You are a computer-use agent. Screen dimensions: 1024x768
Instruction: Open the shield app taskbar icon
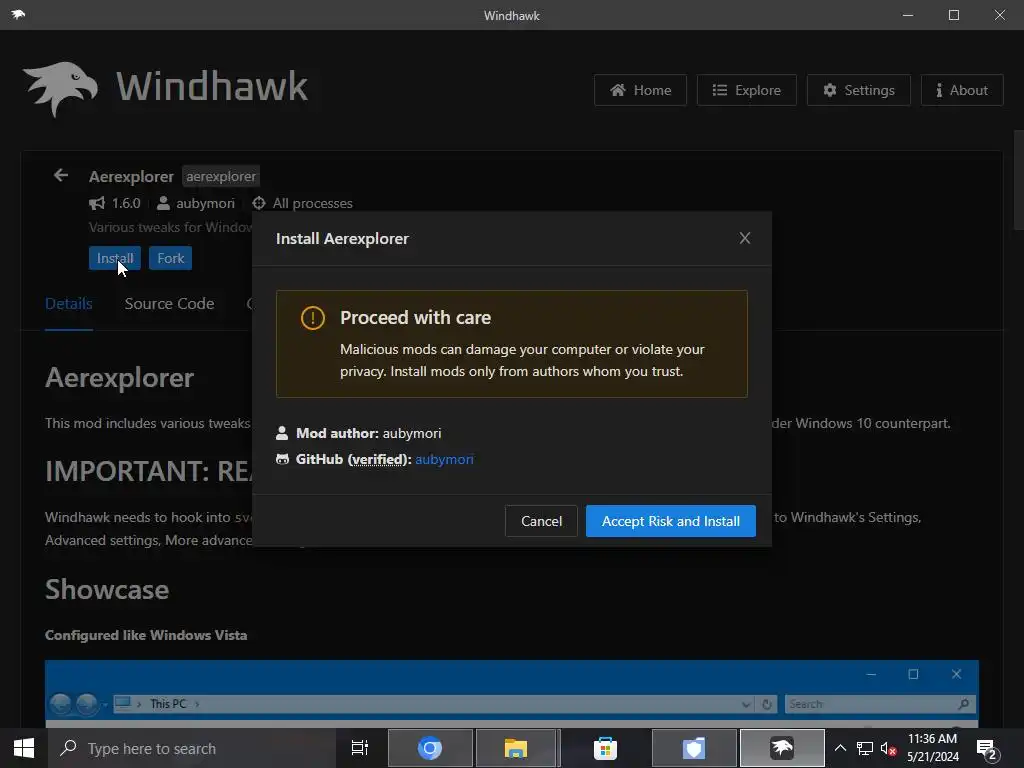[x=694, y=748]
